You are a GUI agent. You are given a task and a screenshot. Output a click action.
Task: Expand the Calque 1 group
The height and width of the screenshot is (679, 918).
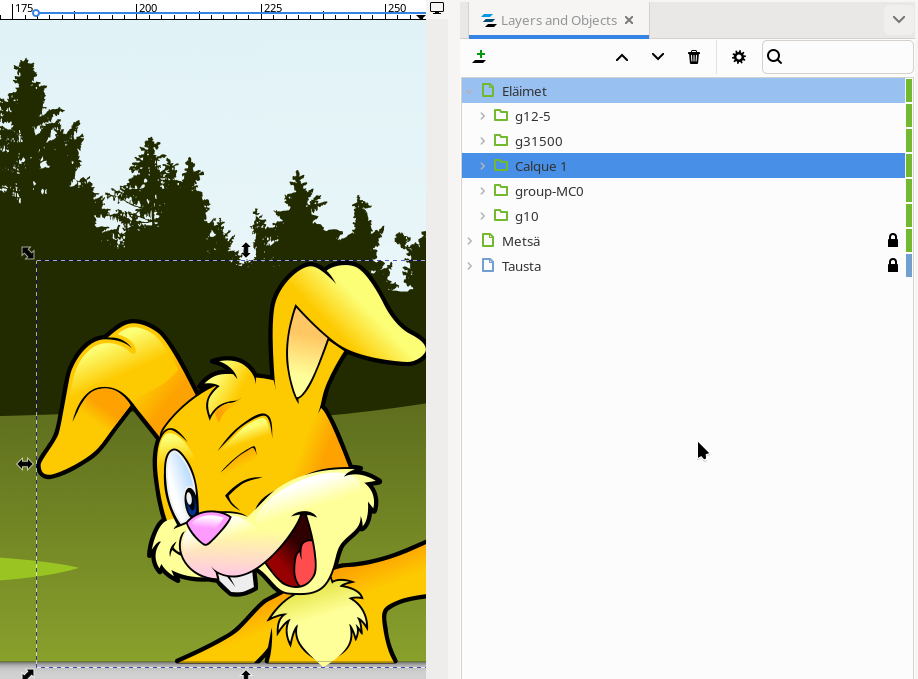482,166
